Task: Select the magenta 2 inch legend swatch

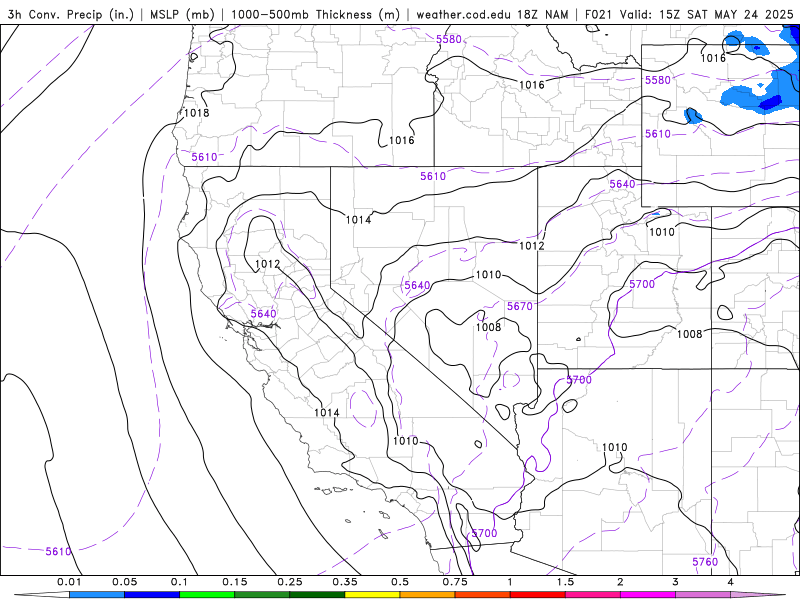Action: [647, 595]
